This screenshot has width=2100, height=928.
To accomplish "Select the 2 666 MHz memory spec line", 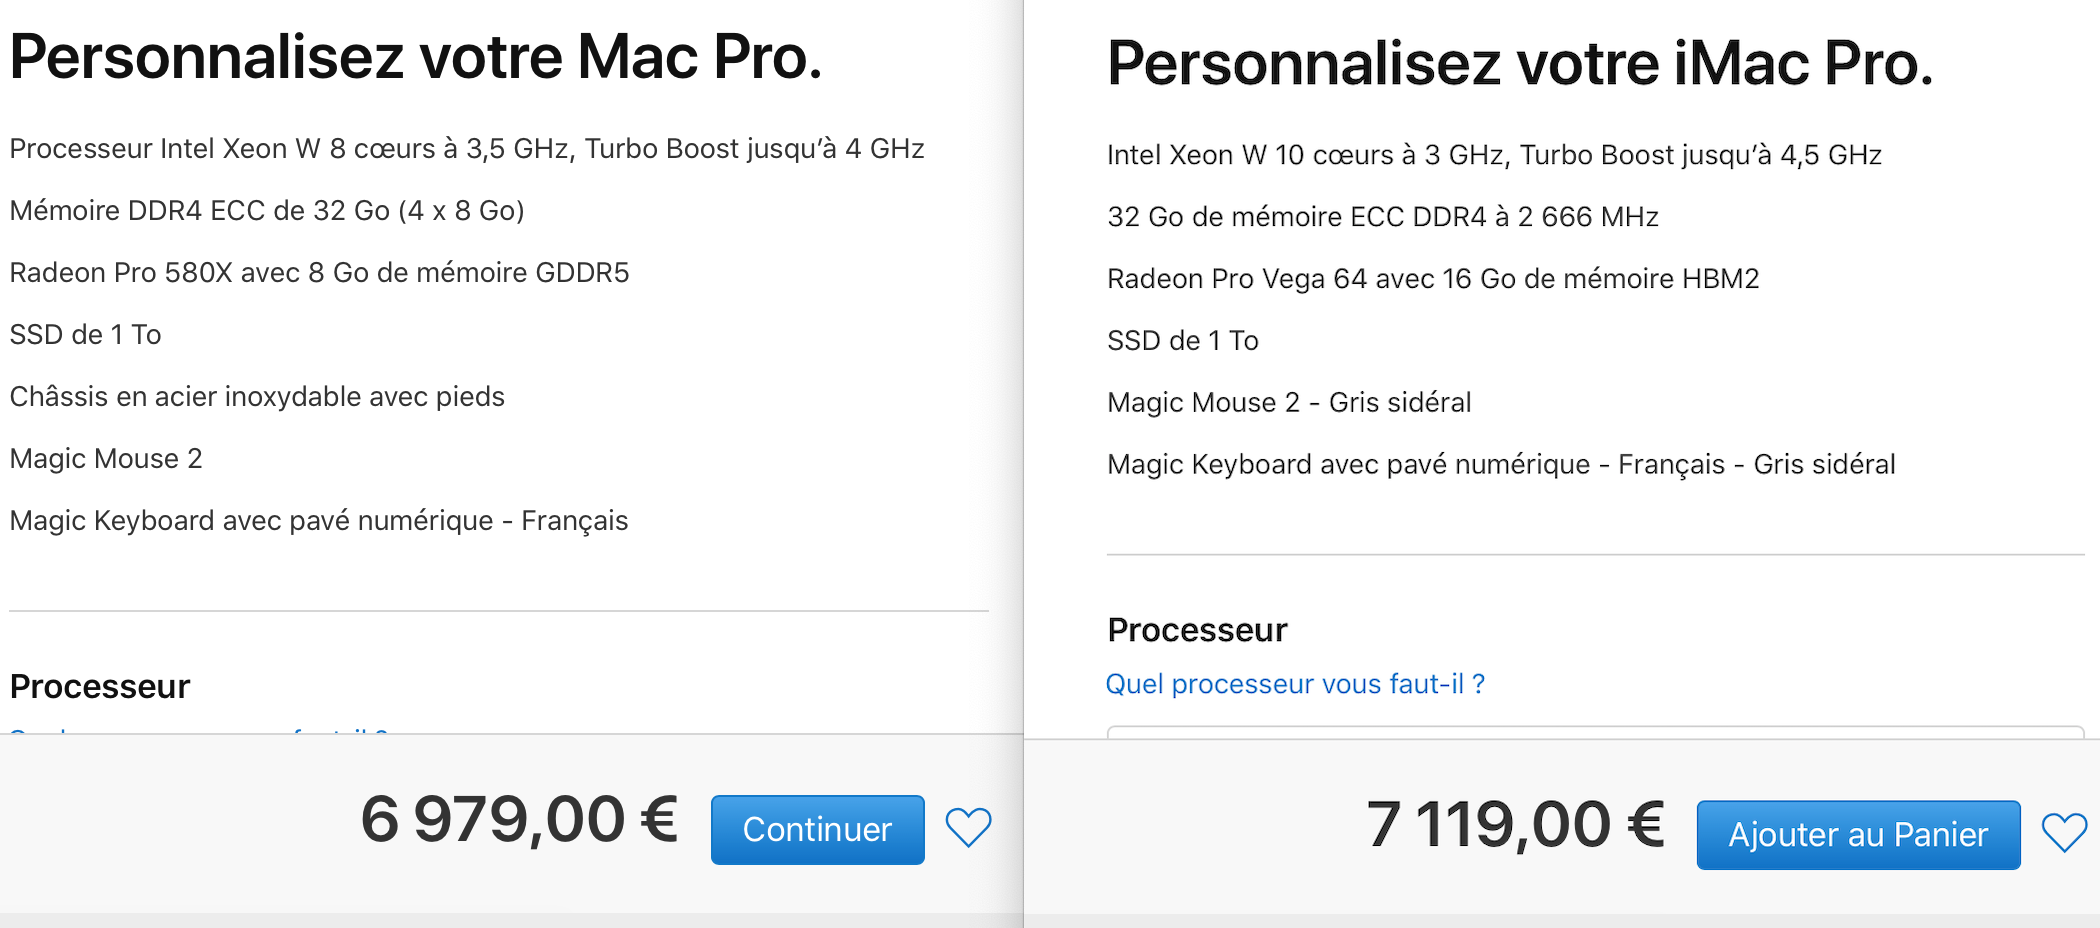I will pos(1383,217).
